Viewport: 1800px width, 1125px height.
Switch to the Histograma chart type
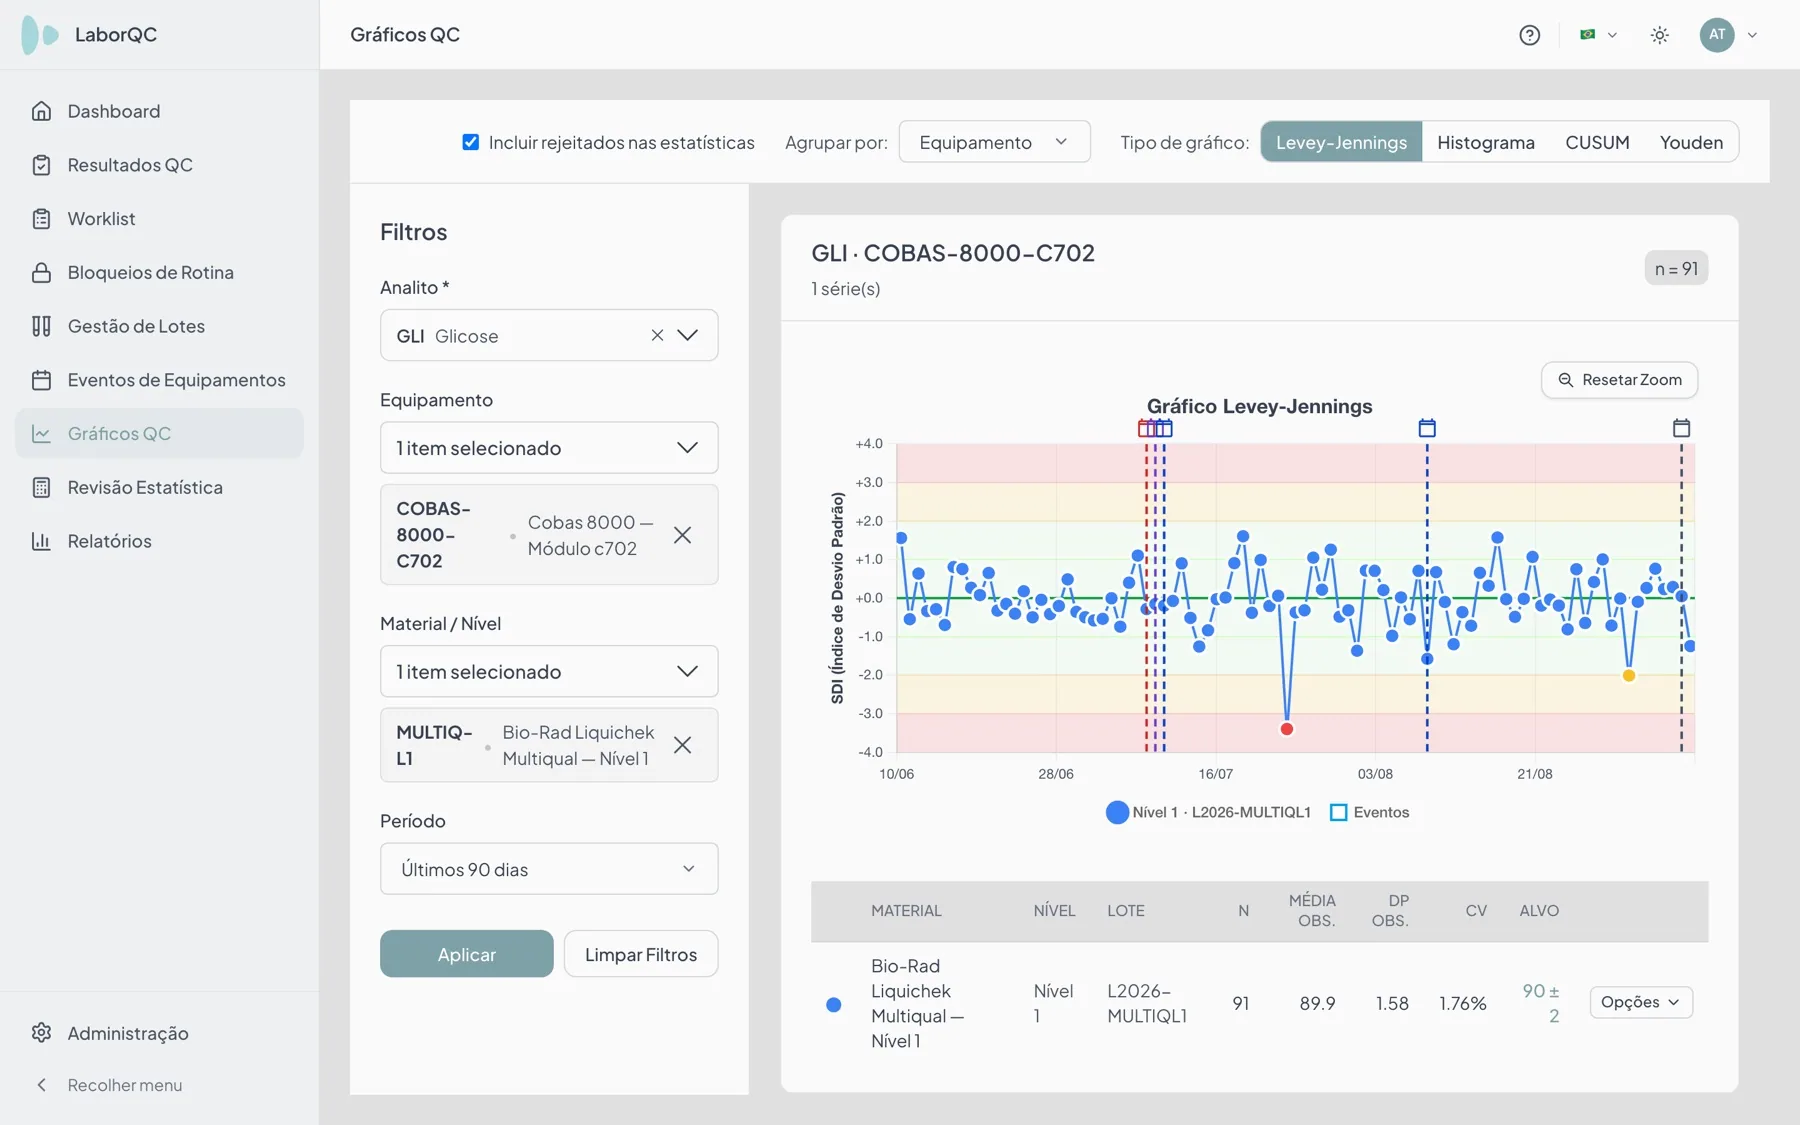pyautogui.click(x=1485, y=142)
